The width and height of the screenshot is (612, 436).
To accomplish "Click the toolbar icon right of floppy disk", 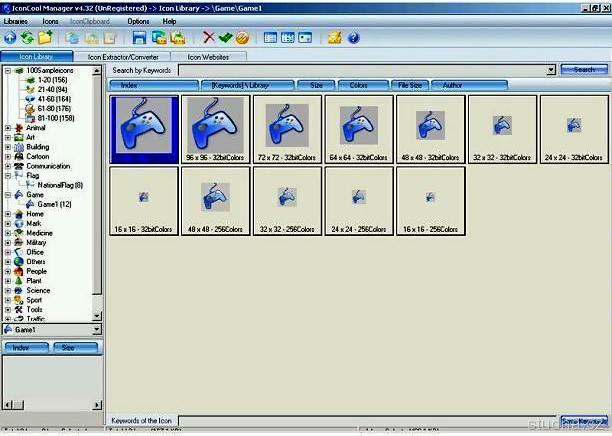I will point(159,38).
